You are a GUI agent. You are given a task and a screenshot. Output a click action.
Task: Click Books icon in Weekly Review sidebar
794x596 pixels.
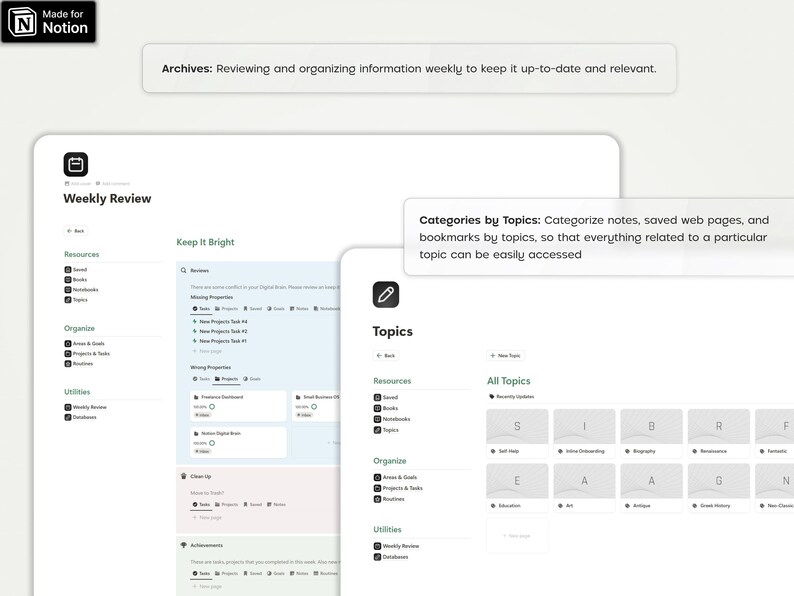68,280
